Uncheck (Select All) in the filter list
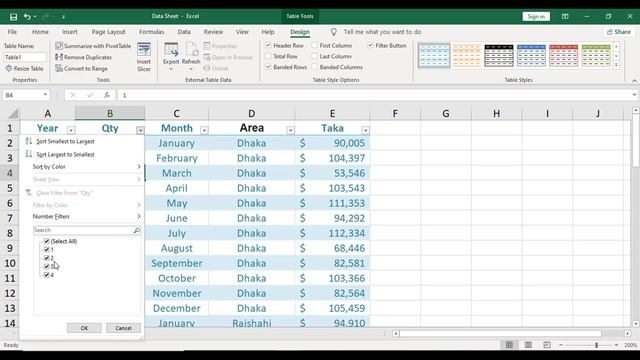The width and height of the screenshot is (640, 360). pyautogui.click(x=47, y=241)
